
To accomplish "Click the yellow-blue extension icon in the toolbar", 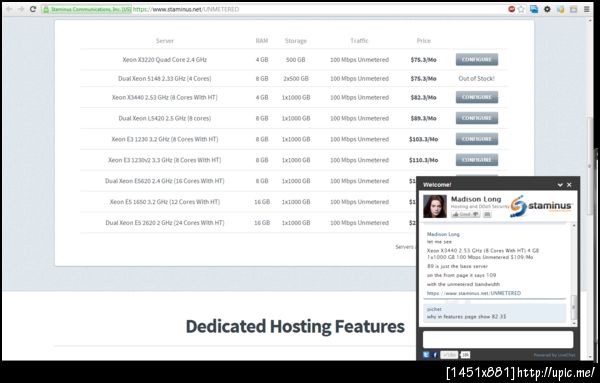I will coord(561,9).
